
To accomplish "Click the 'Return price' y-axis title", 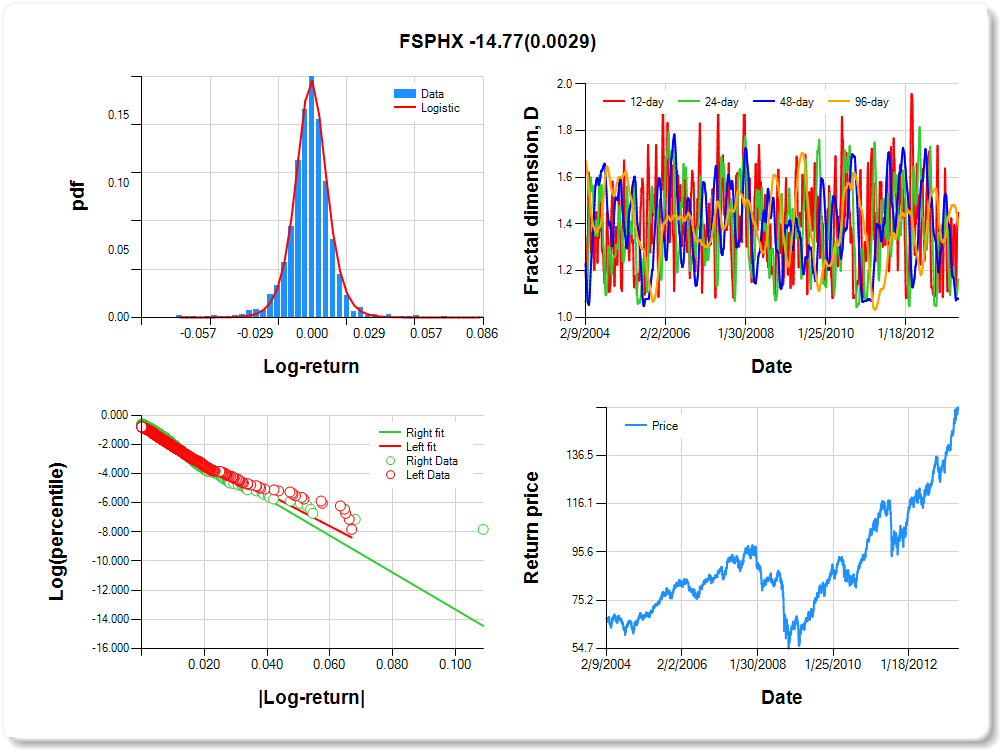I will [531, 527].
